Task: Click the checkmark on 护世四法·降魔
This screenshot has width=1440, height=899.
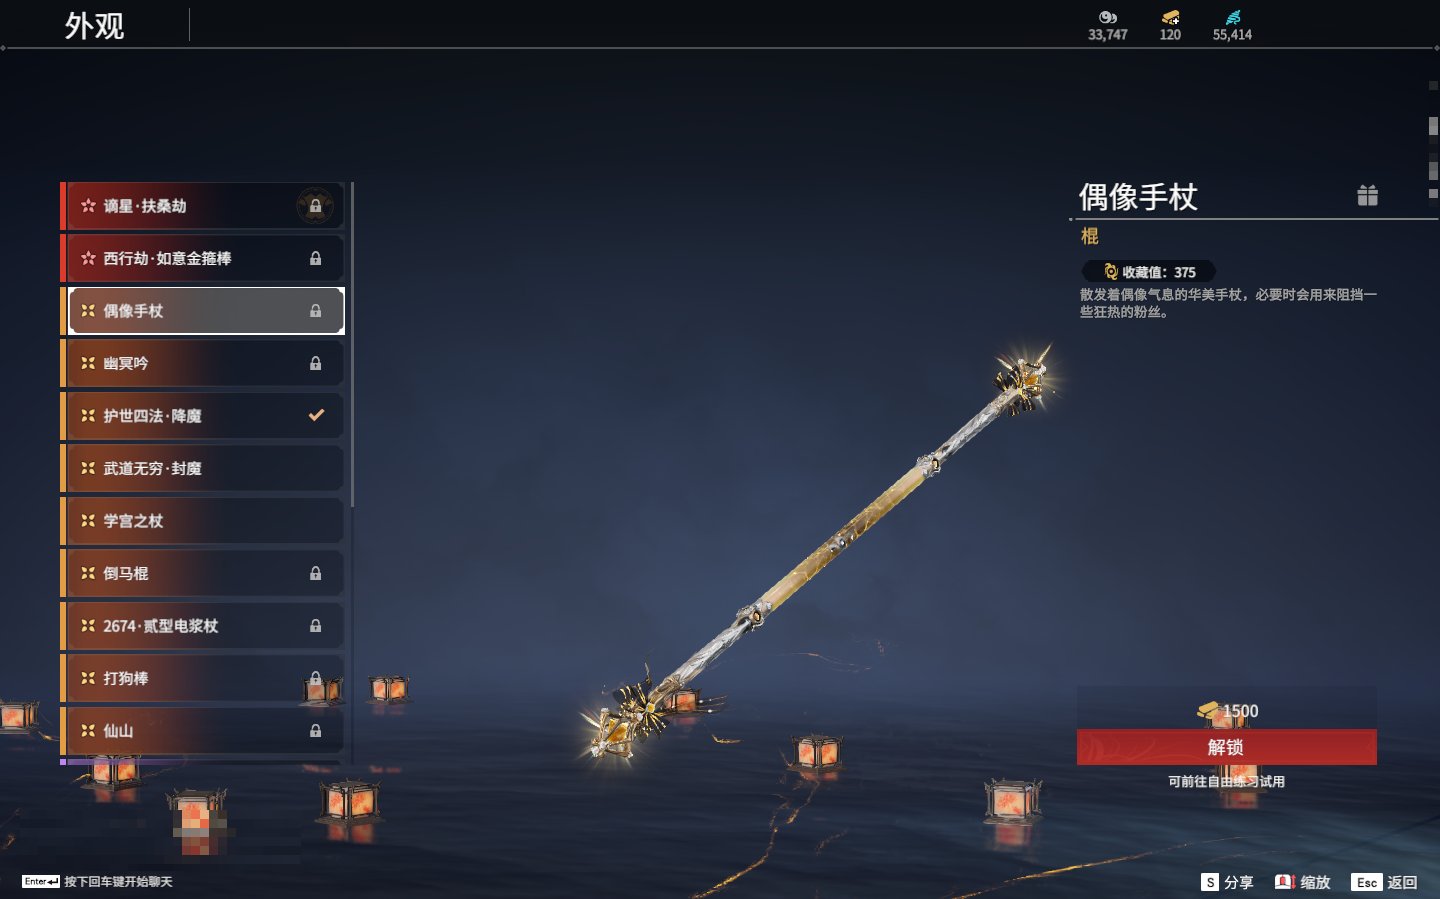Action: tap(316, 415)
